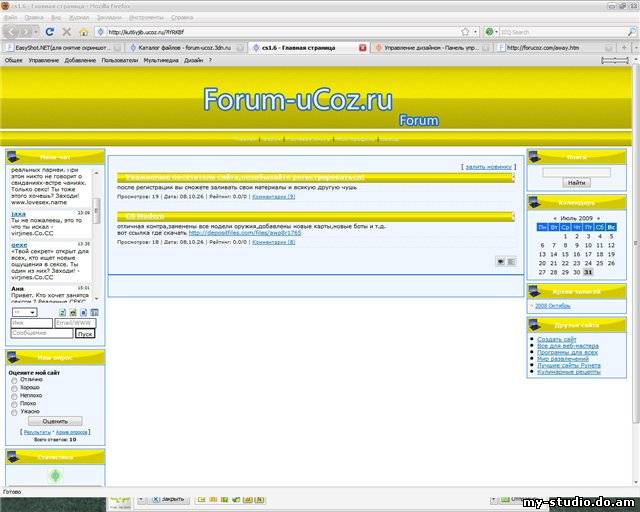The image size is (640, 512).
Task: Open the 'Инструменты' menu
Action: click(146, 18)
